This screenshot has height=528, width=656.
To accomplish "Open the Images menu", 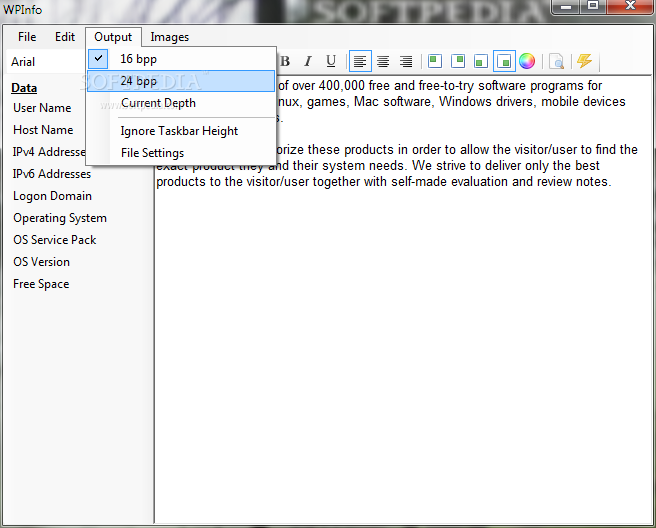I will tap(169, 37).
